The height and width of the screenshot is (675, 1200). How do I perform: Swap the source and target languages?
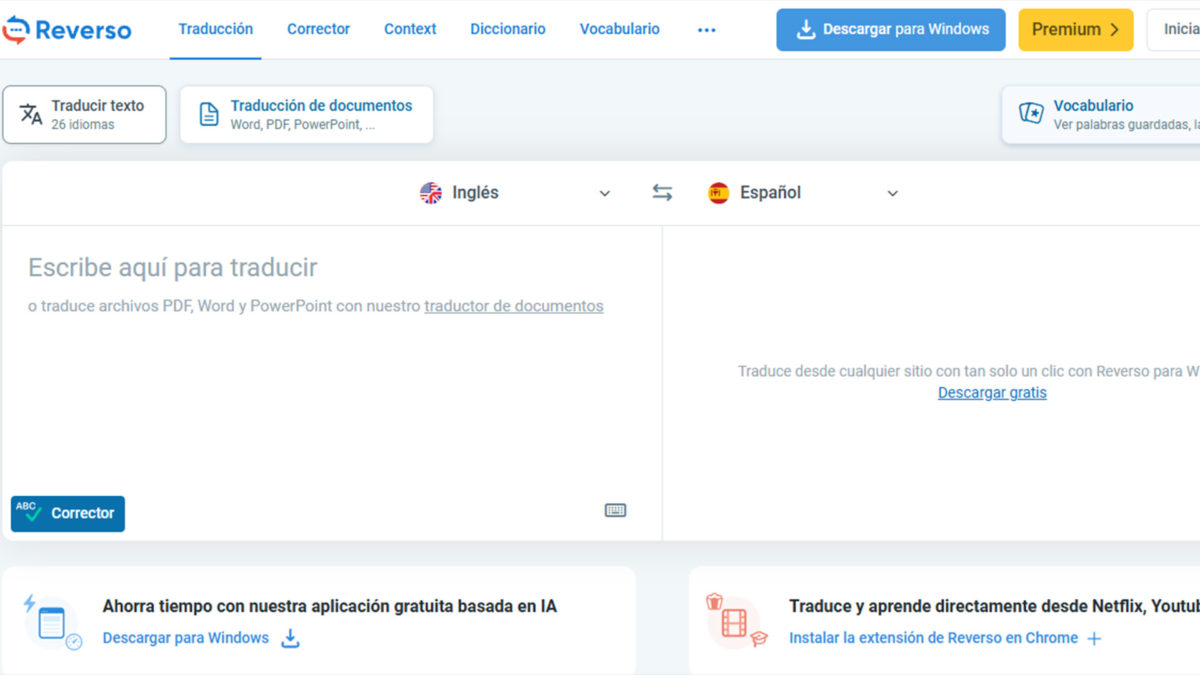pyautogui.click(x=662, y=193)
